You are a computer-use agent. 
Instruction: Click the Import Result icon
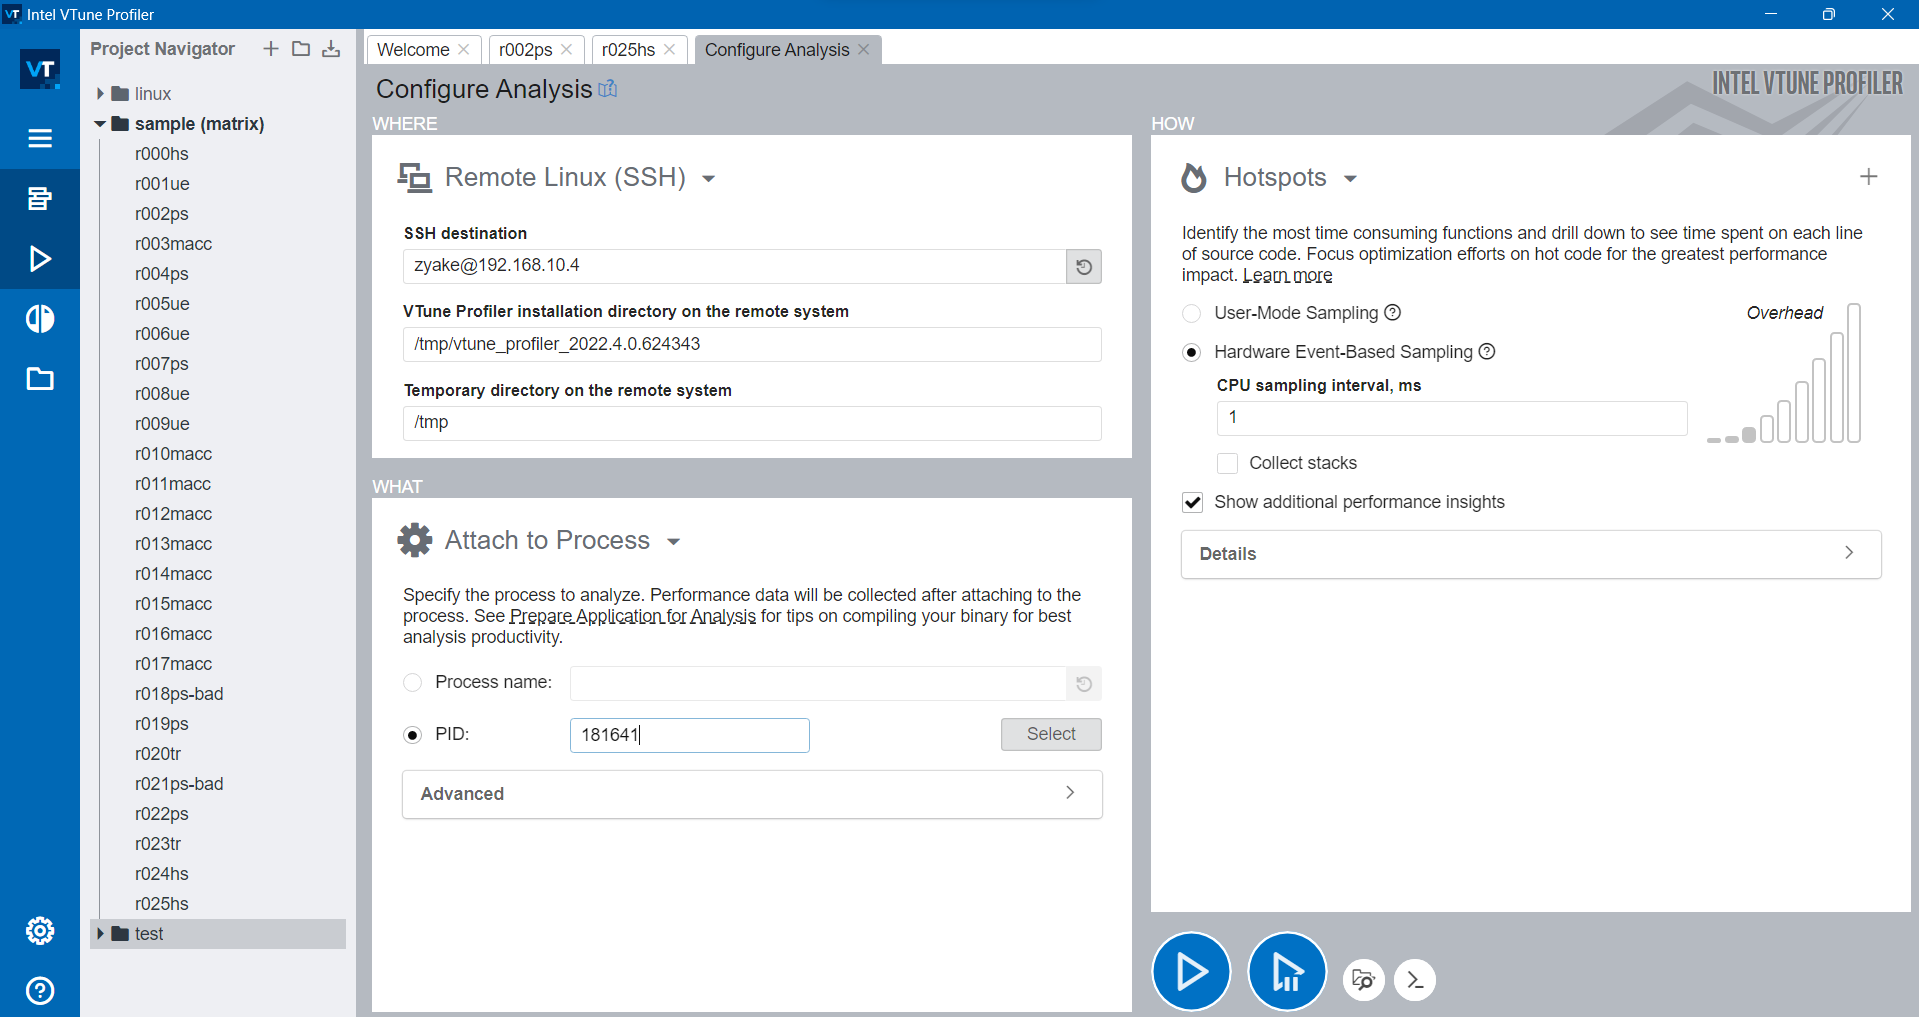point(331,49)
